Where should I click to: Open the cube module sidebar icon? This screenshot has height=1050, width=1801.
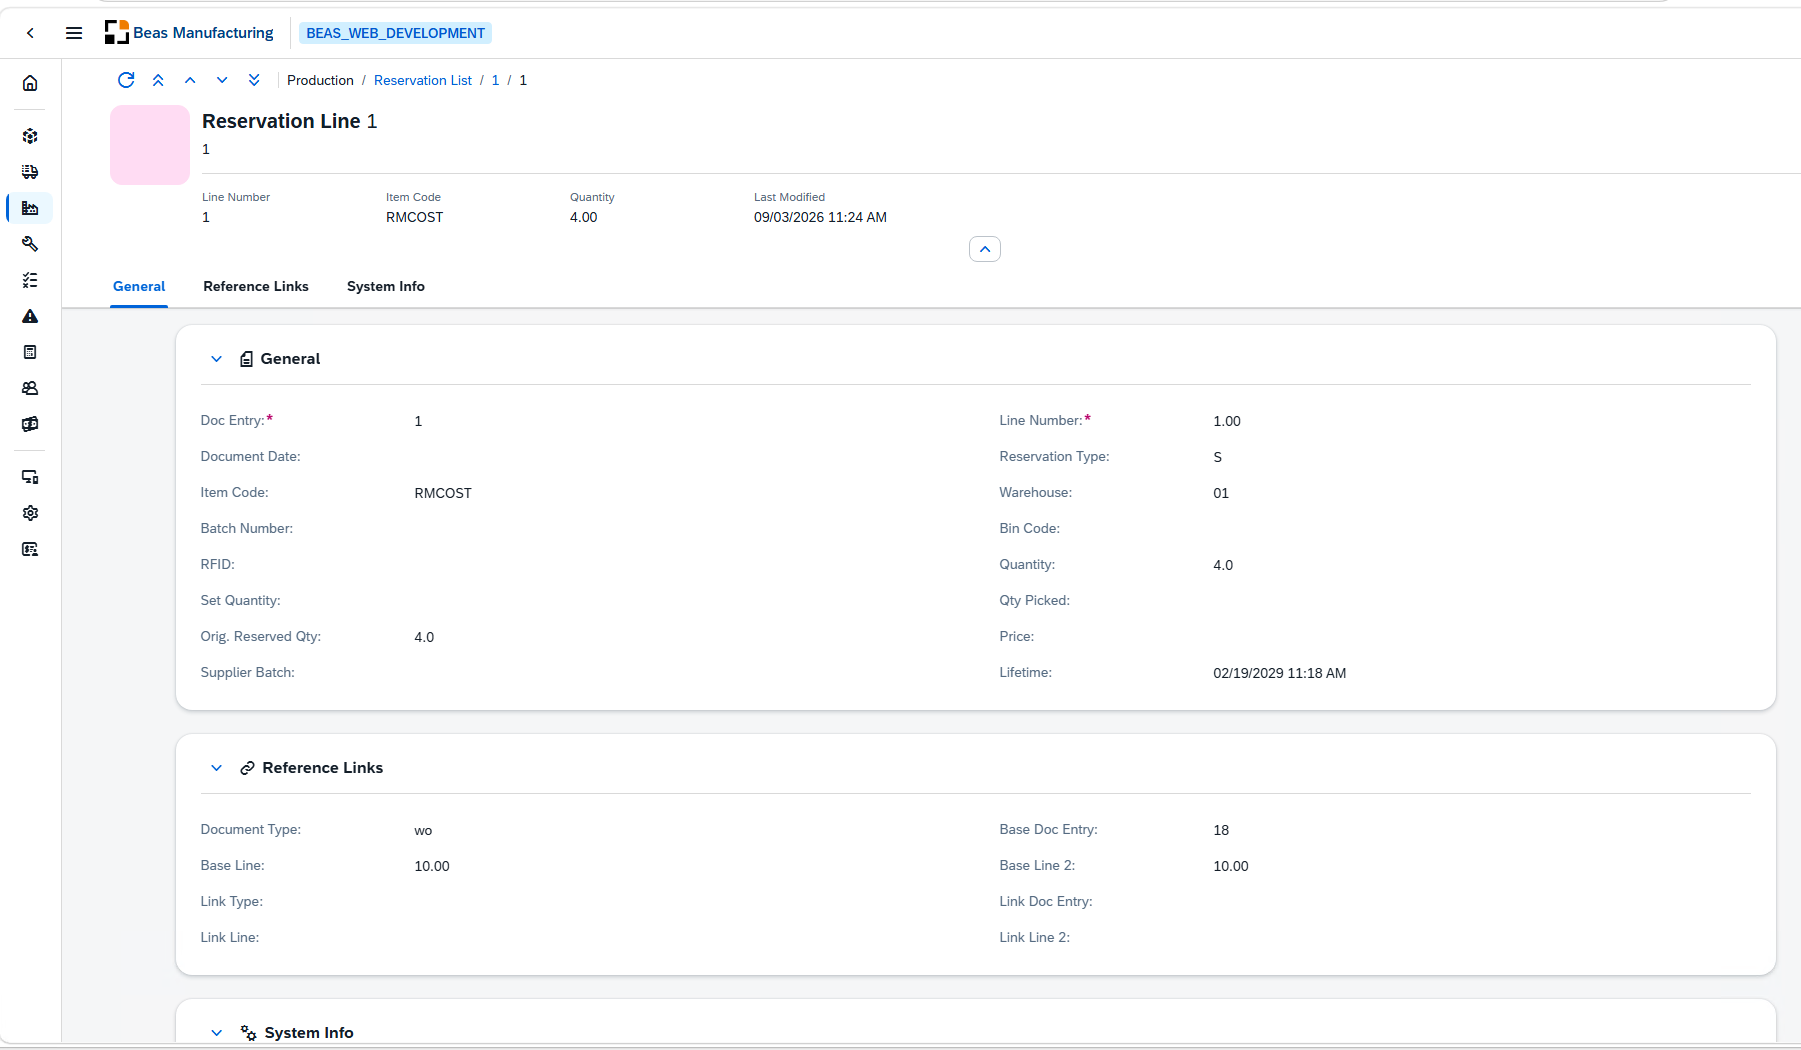tap(30, 136)
